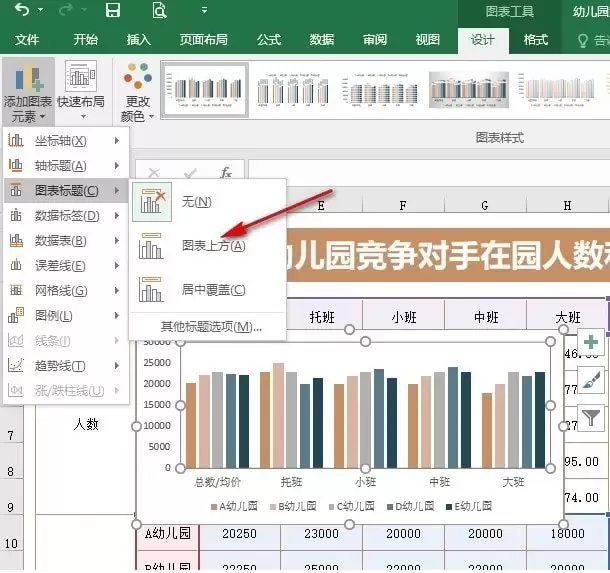Click the Chart Filters funnel button

(x=591, y=417)
